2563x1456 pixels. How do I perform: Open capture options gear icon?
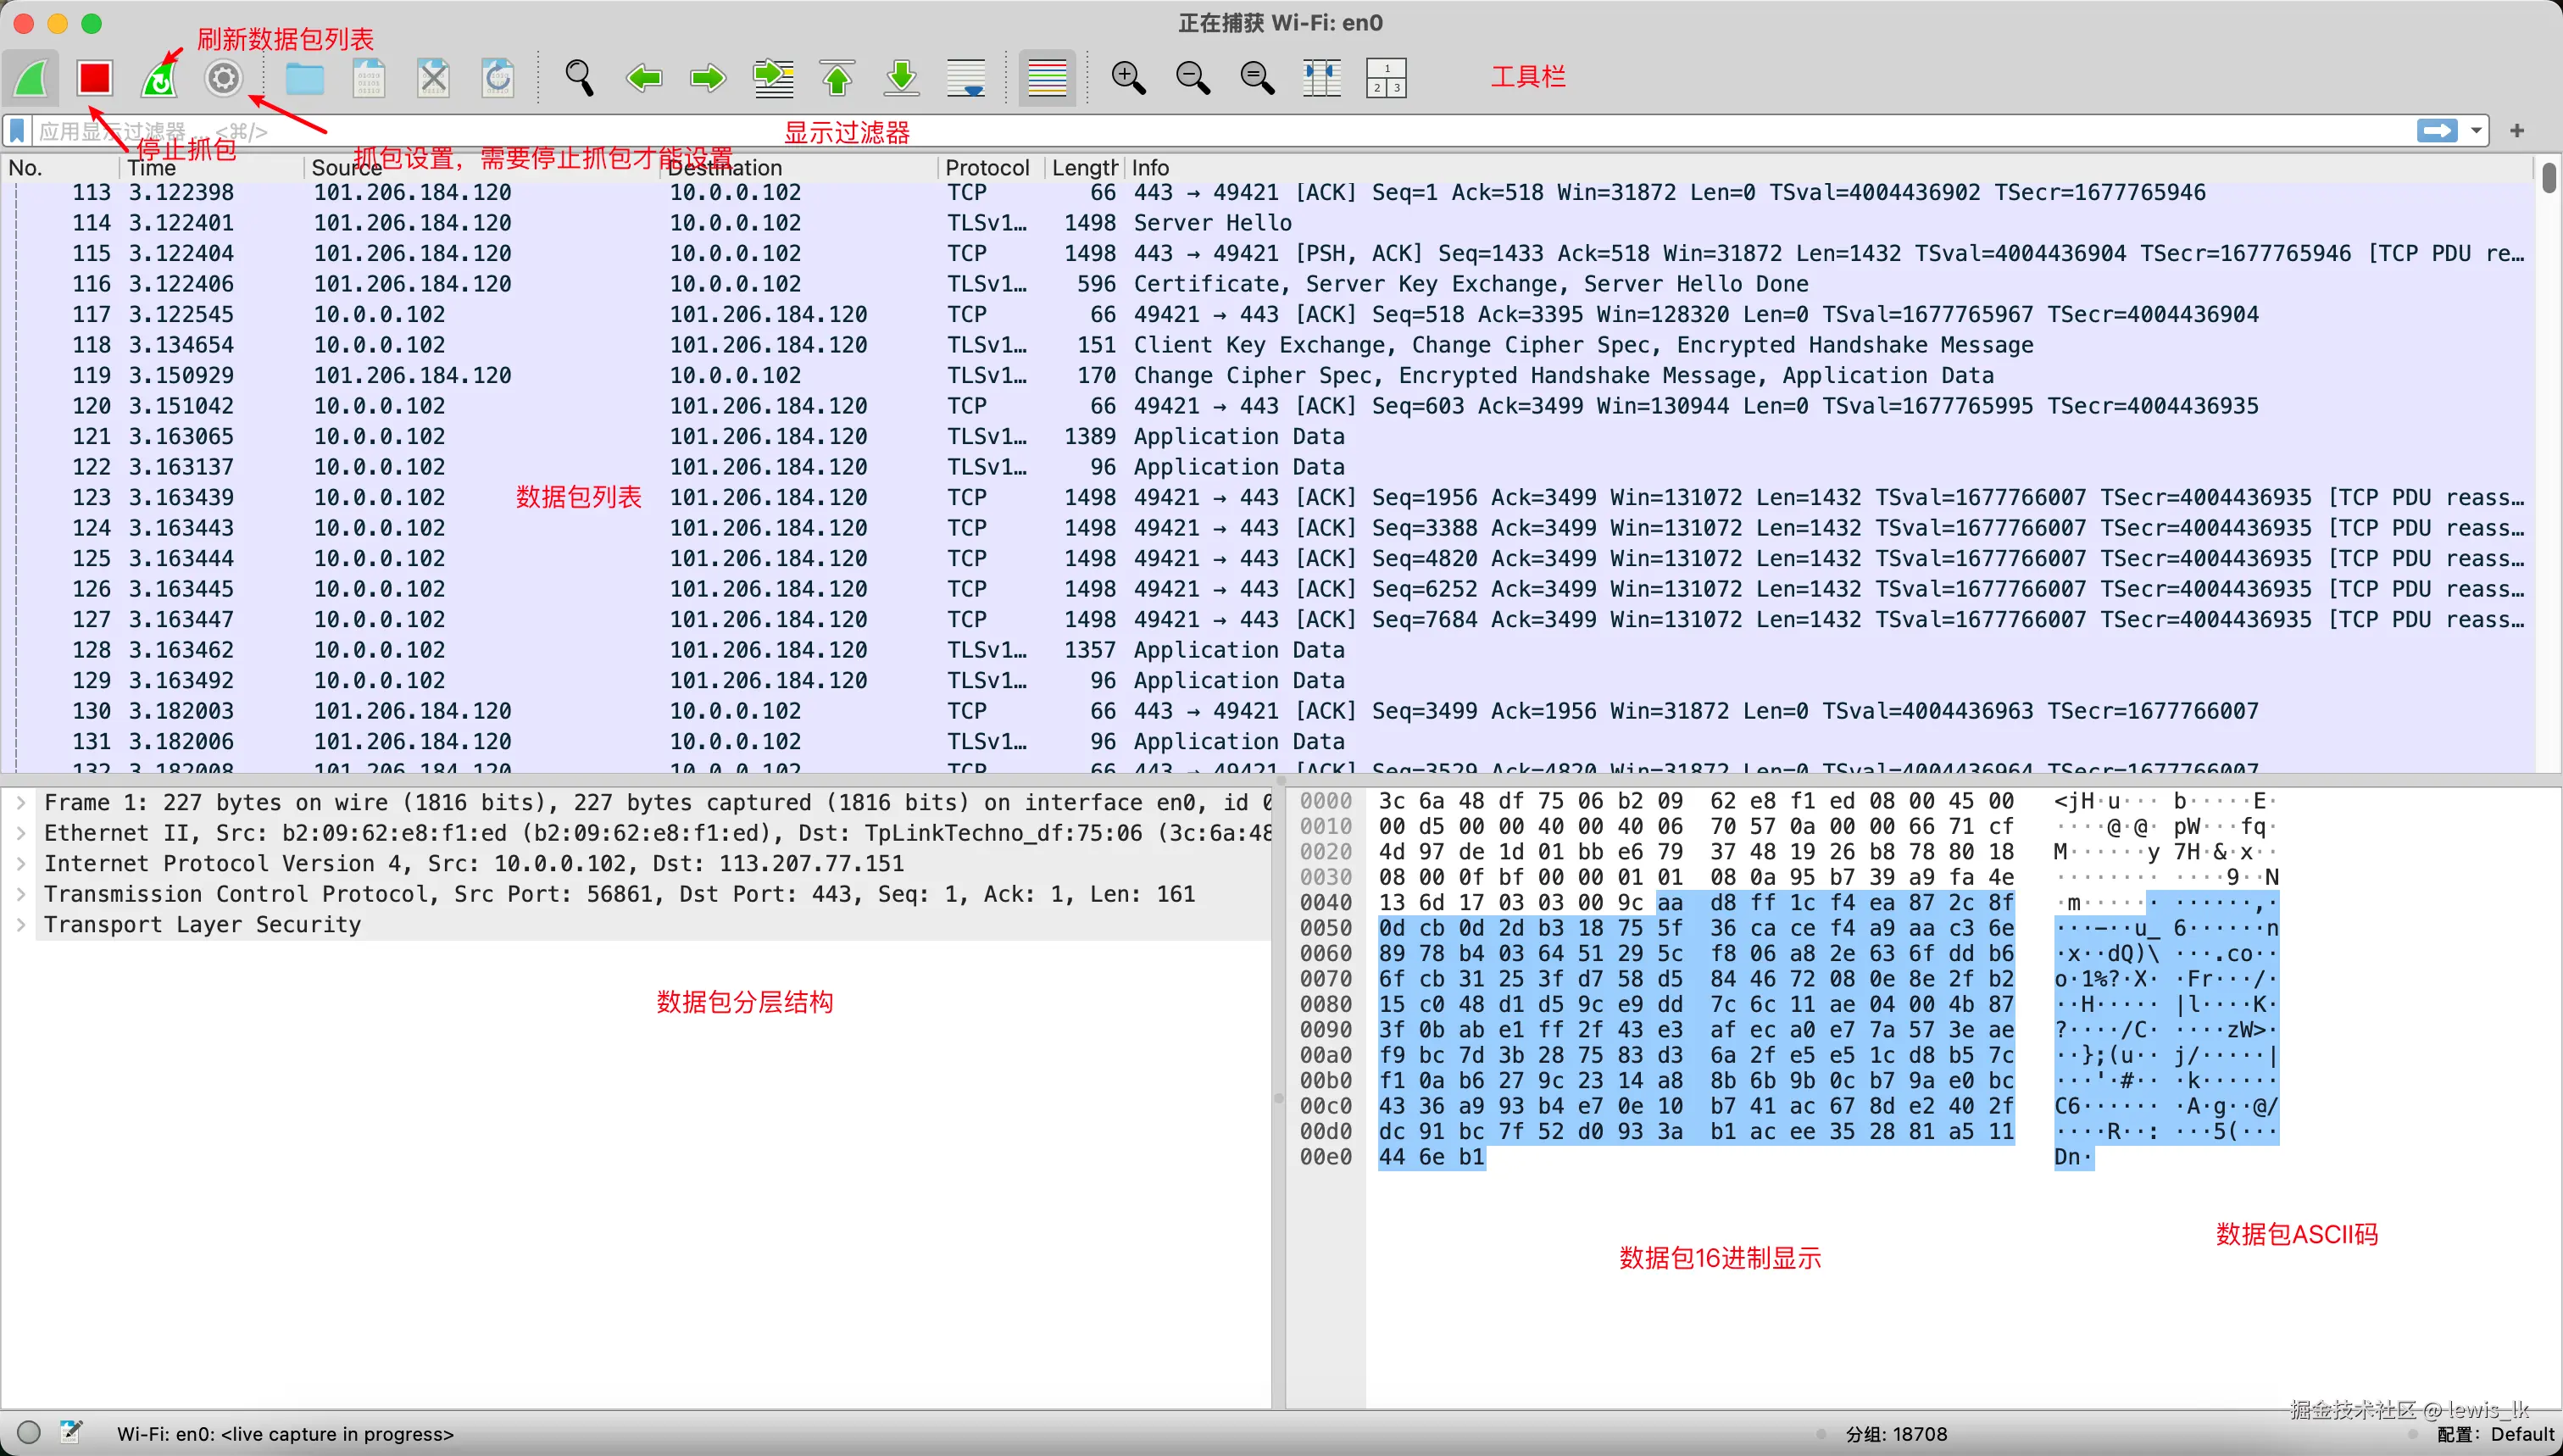pos(223,78)
